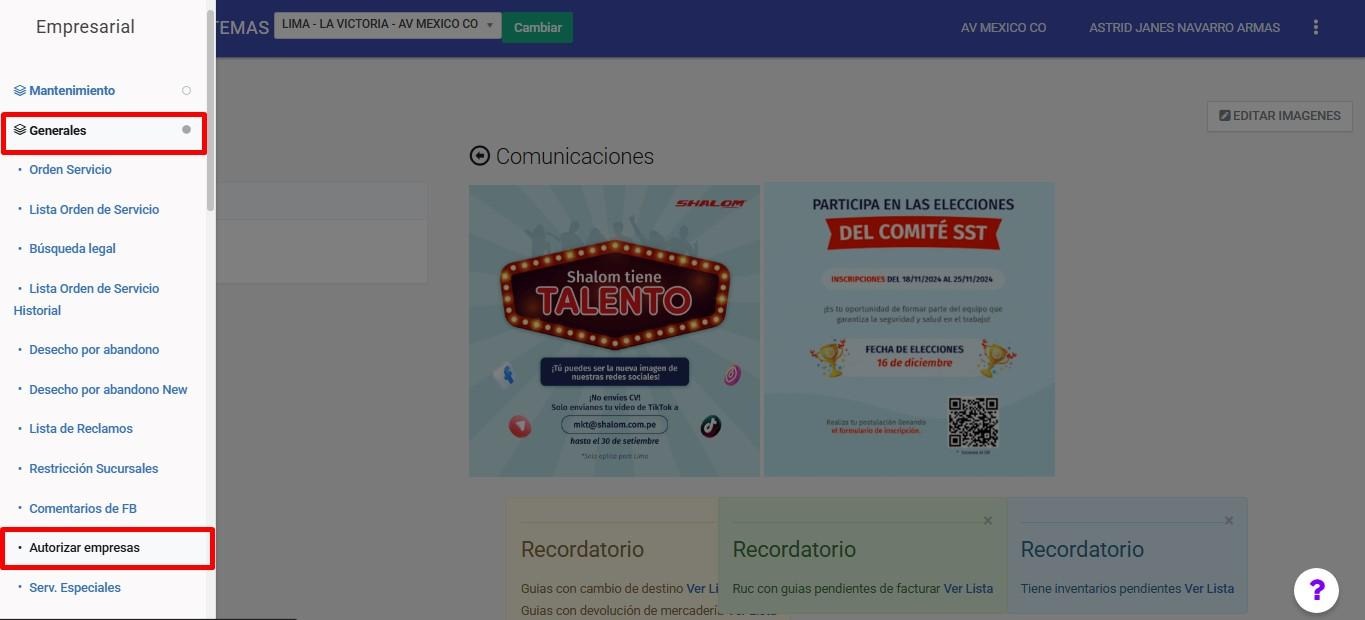Click the sidebar vertical scrollbar

[x=210, y=110]
